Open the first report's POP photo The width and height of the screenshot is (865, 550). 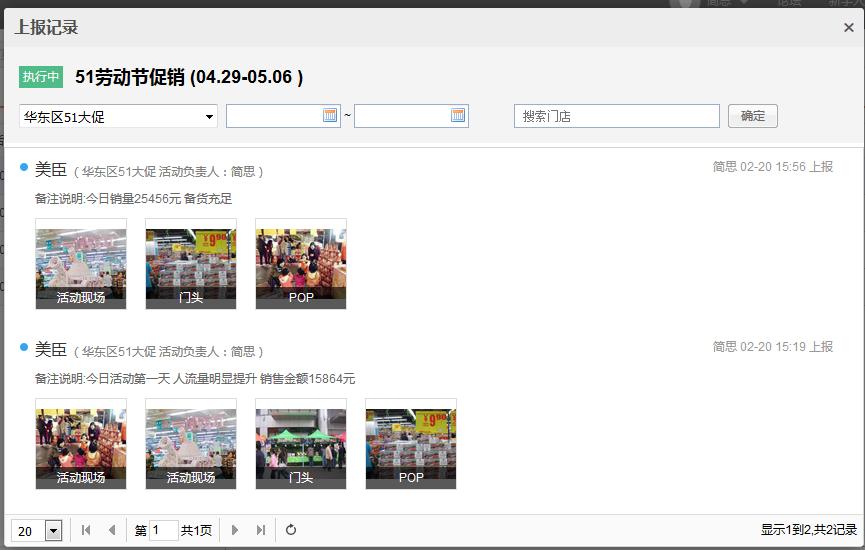pyautogui.click(x=301, y=263)
